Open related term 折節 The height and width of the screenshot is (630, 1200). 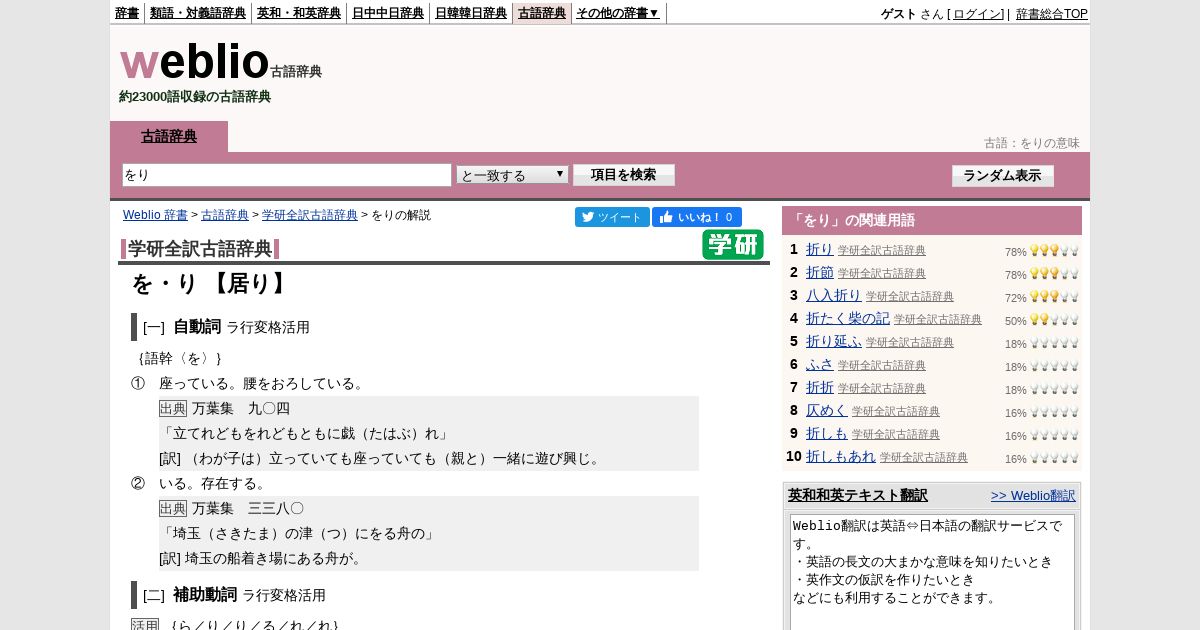point(819,273)
